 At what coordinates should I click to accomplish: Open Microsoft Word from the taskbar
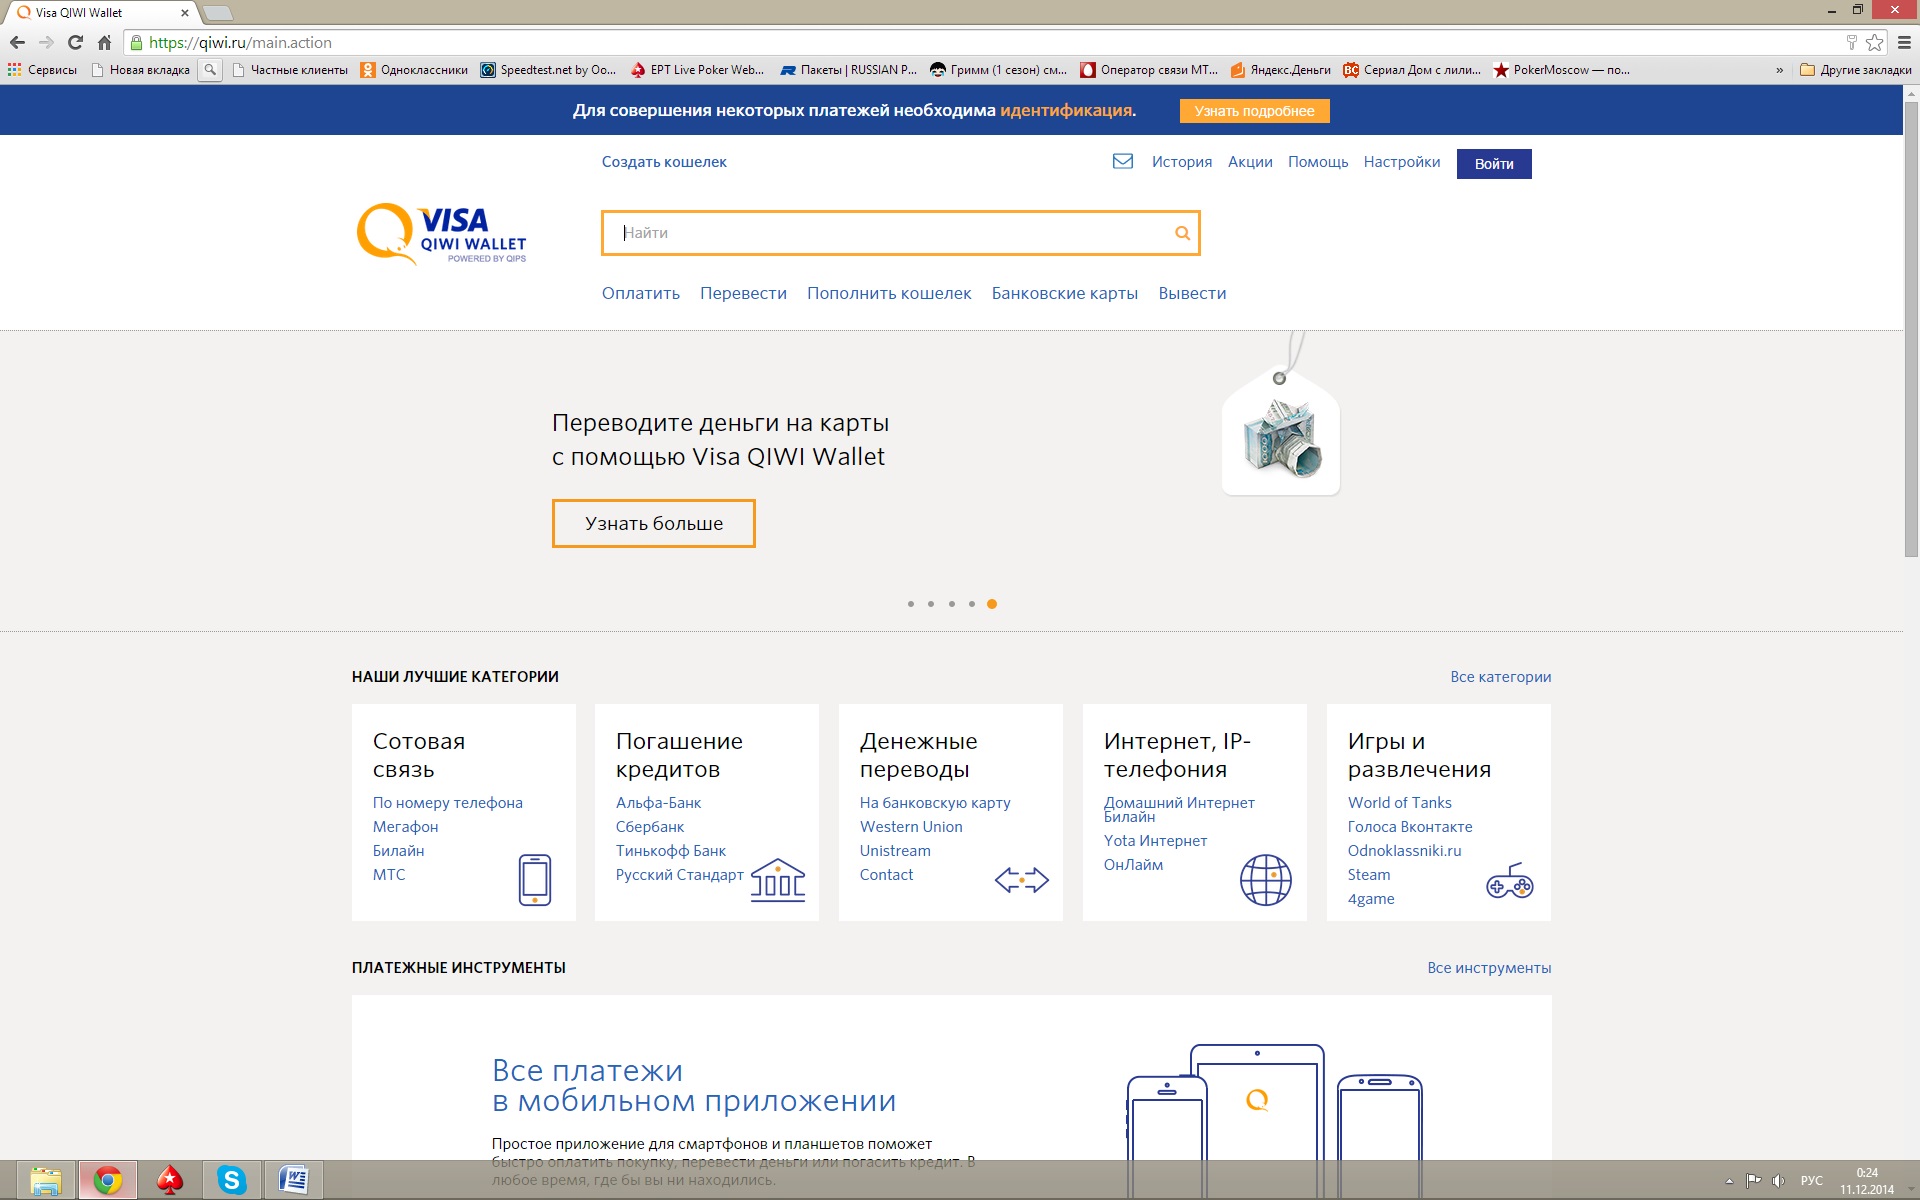click(294, 1180)
